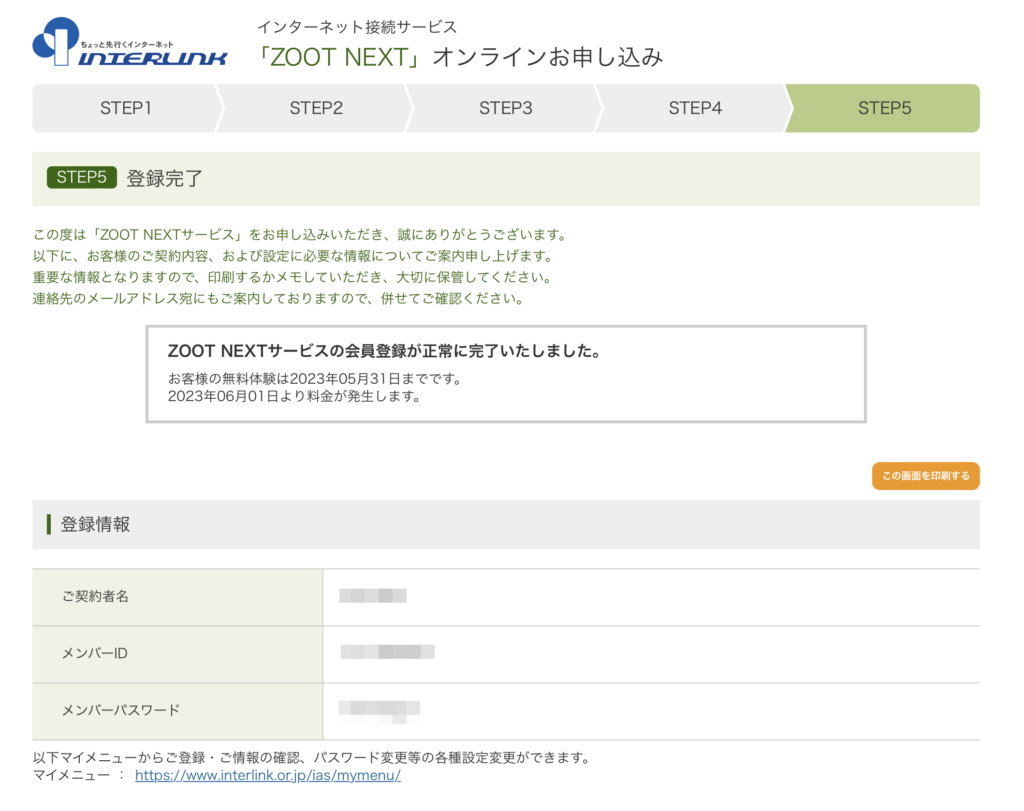Select the STEP3 progress tab
This screenshot has width=1024, height=811.
pos(505,108)
